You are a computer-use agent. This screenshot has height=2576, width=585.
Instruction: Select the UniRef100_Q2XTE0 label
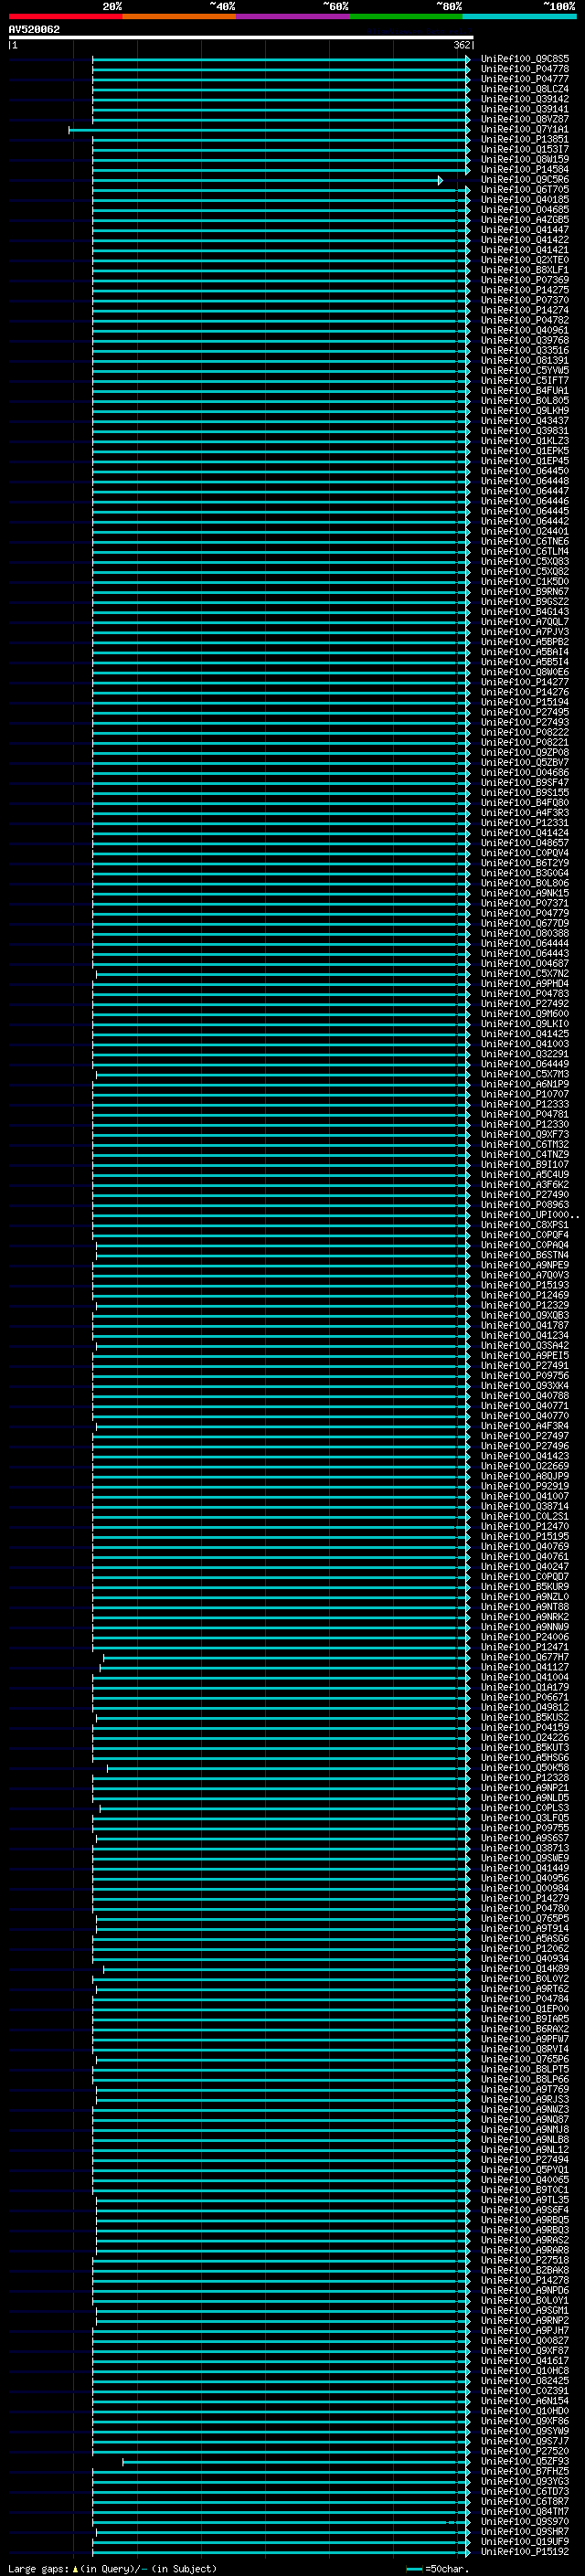click(x=524, y=260)
